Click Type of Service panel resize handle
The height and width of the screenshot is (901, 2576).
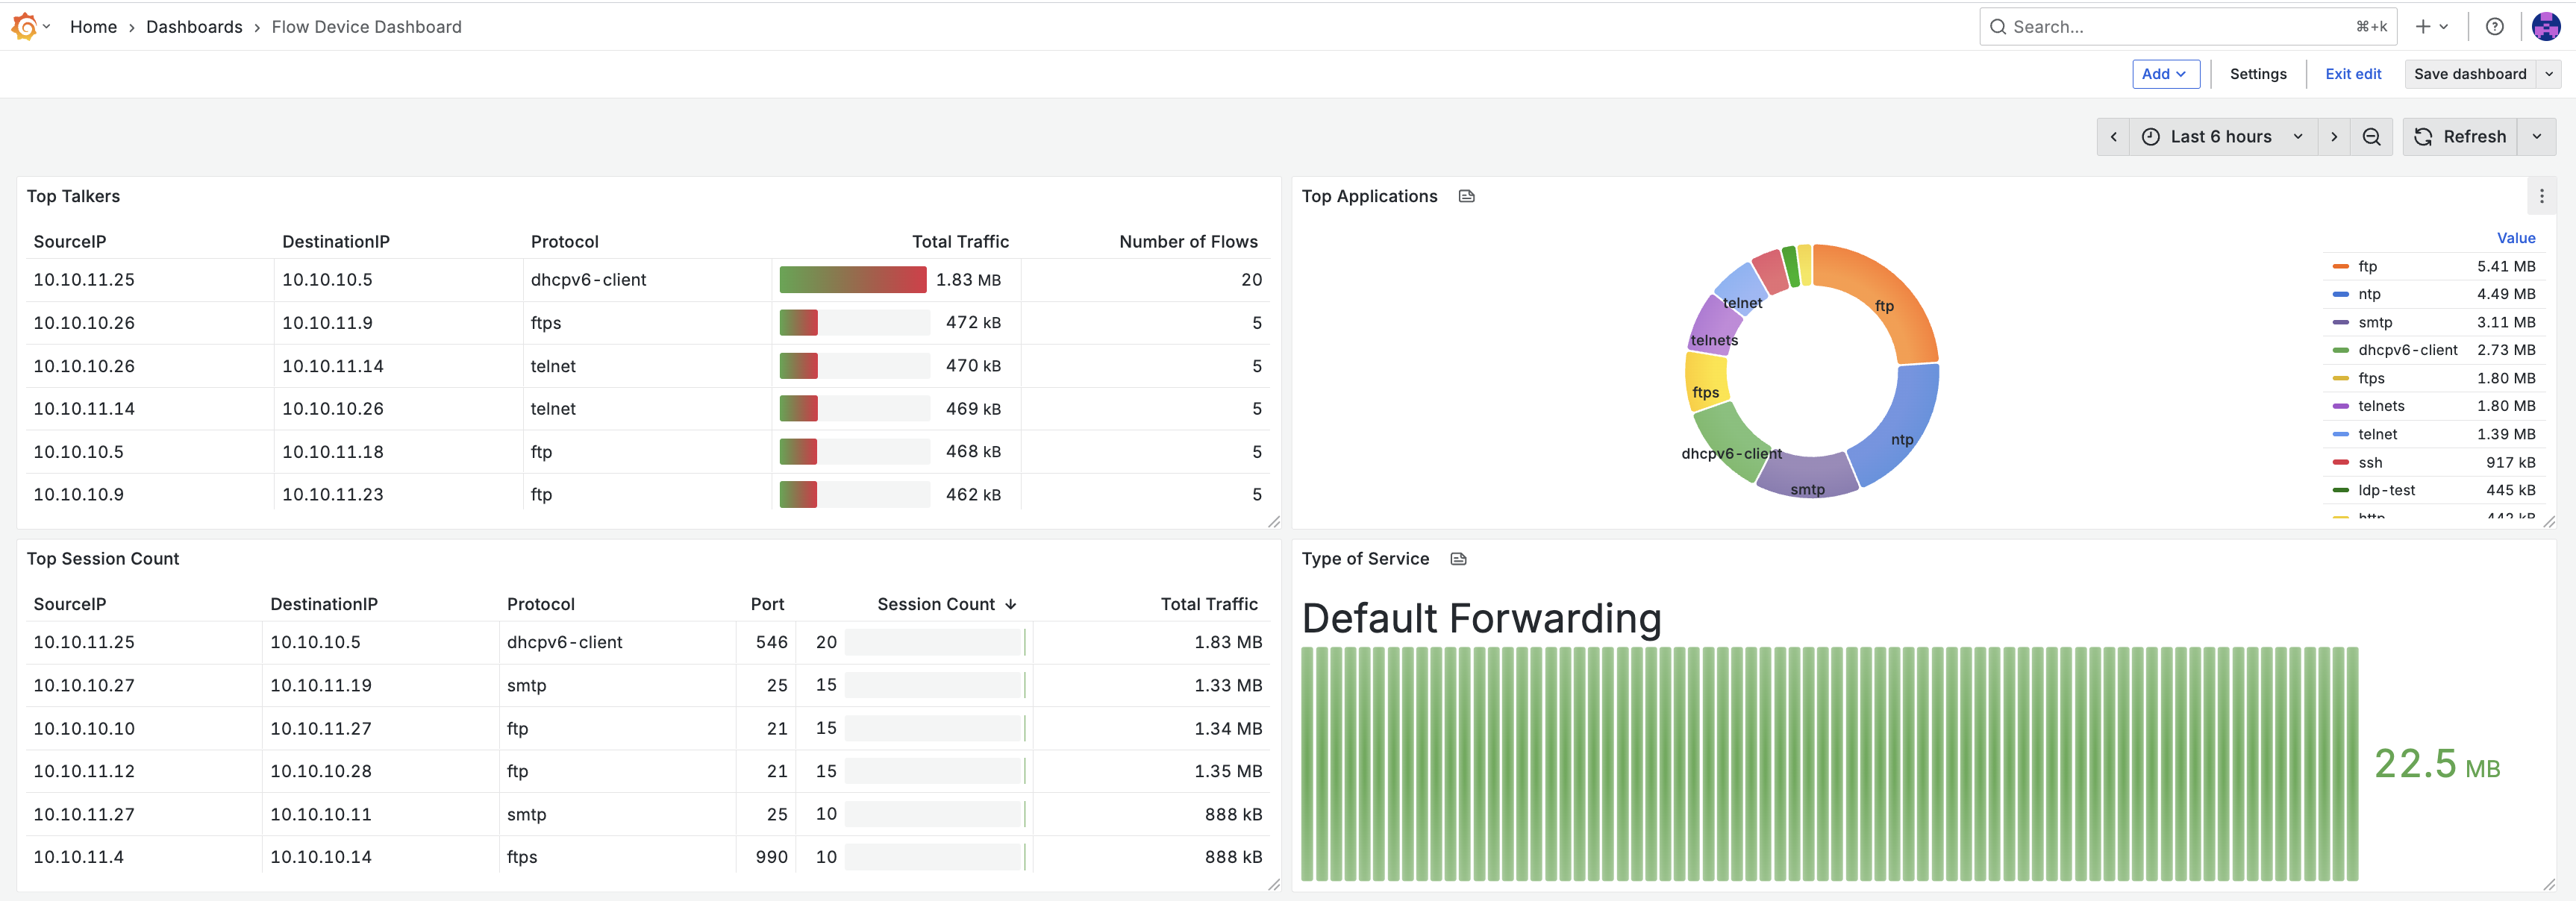[2548, 884]
